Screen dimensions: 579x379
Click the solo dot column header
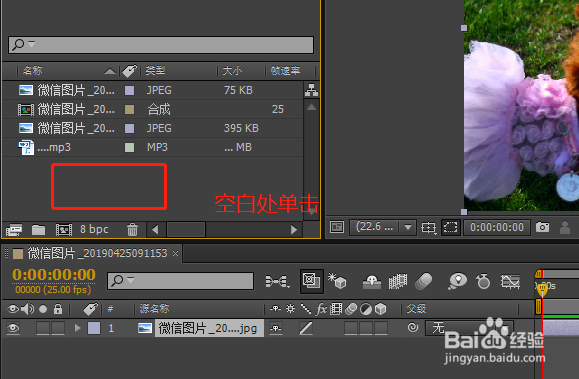click(43, 309)
